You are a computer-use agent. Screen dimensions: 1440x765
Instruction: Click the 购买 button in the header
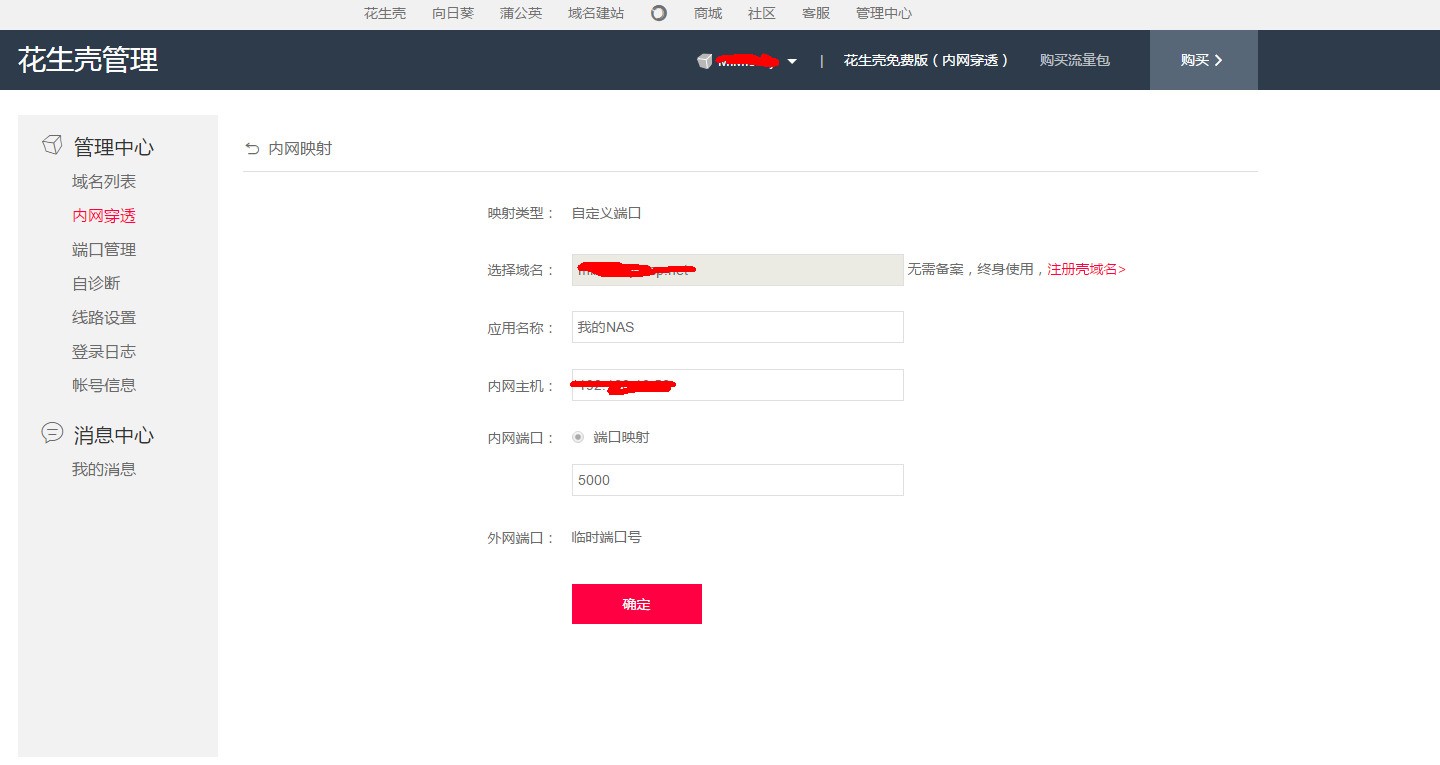coord(1203,59)
